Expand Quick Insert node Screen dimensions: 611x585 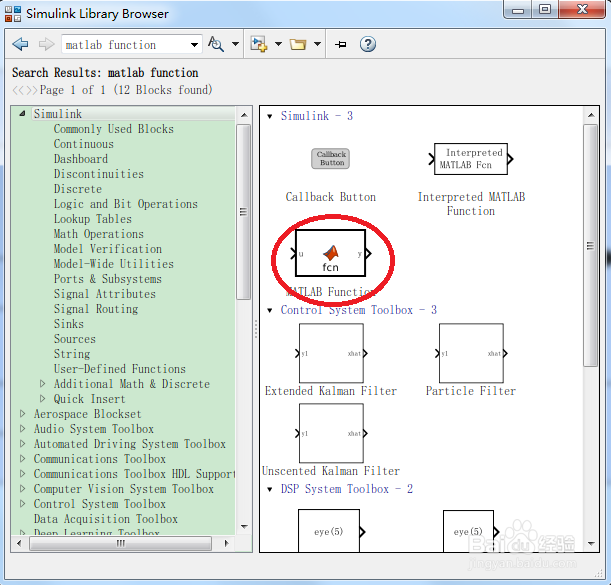[42, 399]
